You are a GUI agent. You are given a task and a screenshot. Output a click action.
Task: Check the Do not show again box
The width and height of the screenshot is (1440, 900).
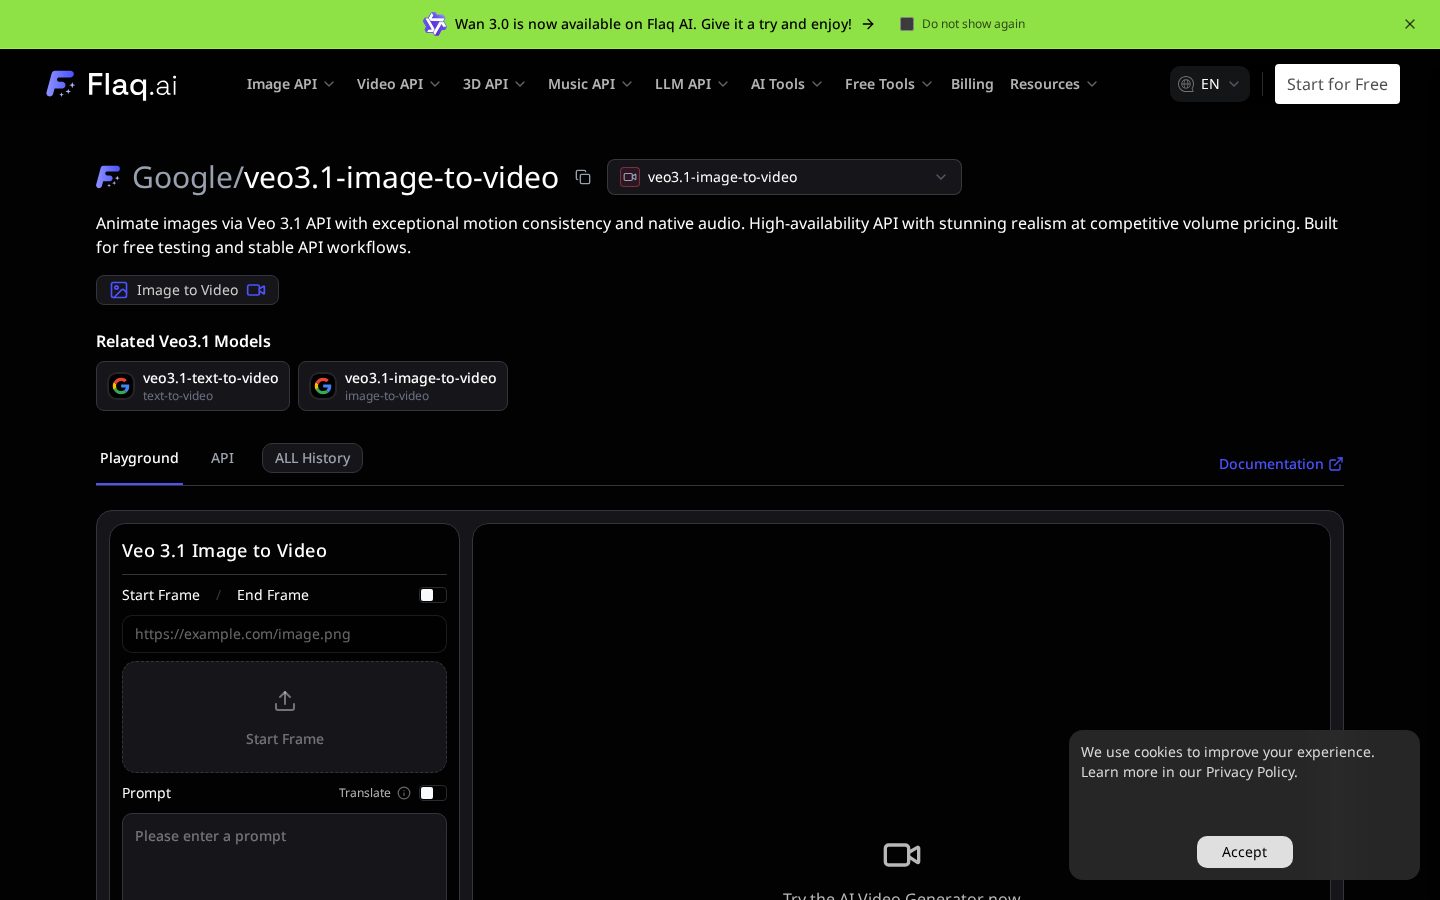pyautogui.click(x=907, y=24)
